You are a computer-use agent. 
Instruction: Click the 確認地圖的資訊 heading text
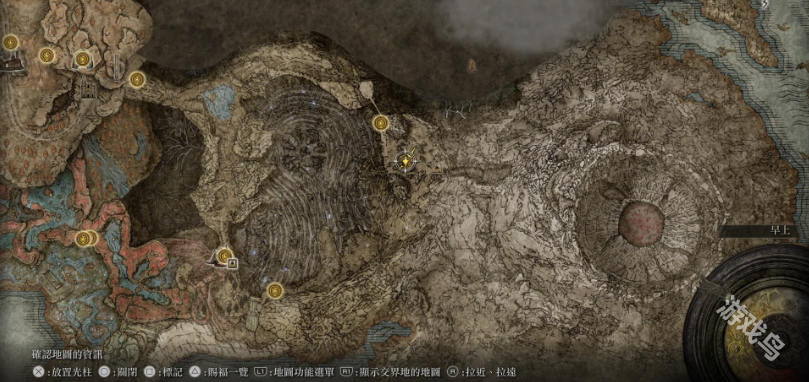(66, 355)
